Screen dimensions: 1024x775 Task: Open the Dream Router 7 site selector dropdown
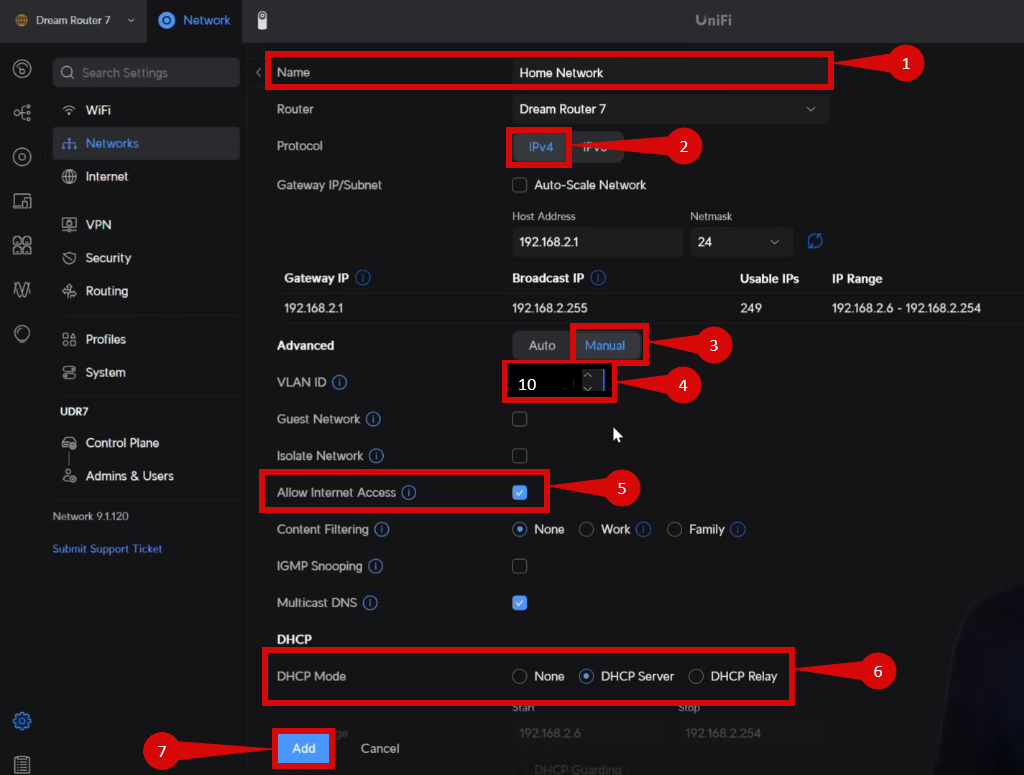(x=74, y=20)
